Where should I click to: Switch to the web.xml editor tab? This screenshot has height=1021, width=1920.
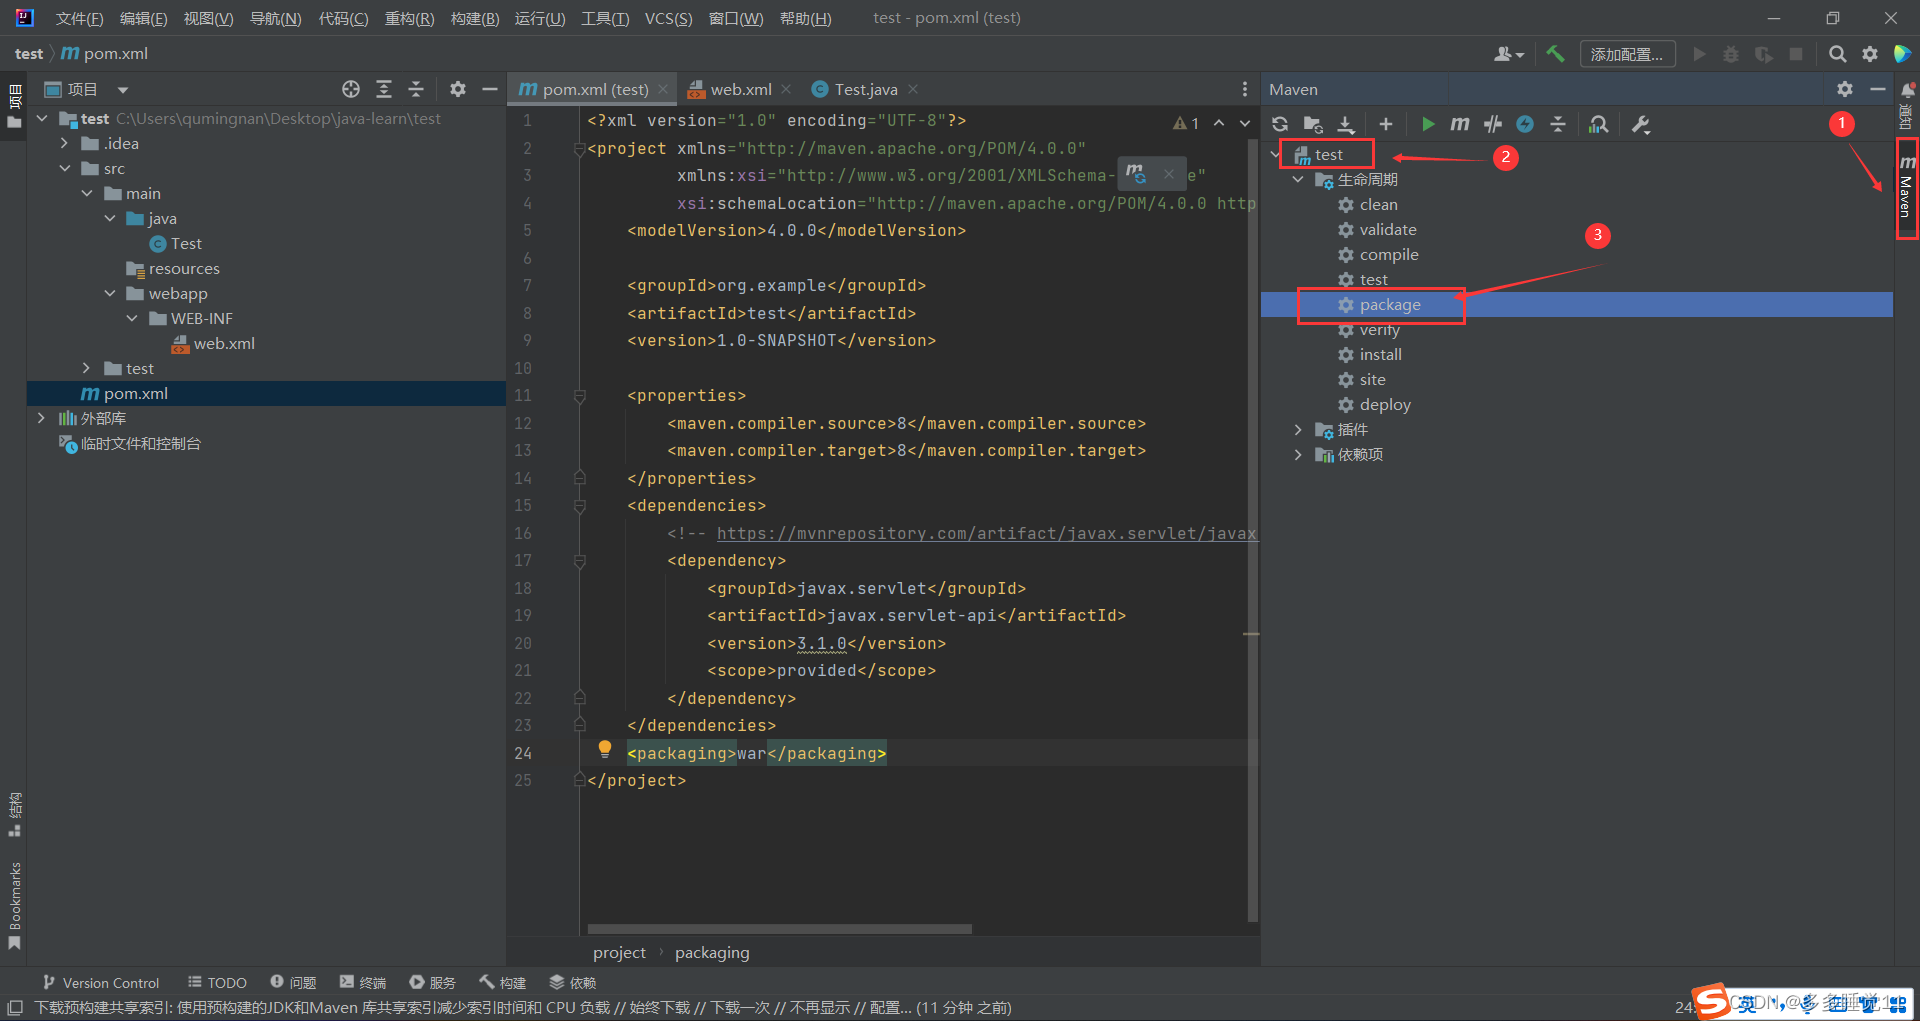click(x=741, y=89)
